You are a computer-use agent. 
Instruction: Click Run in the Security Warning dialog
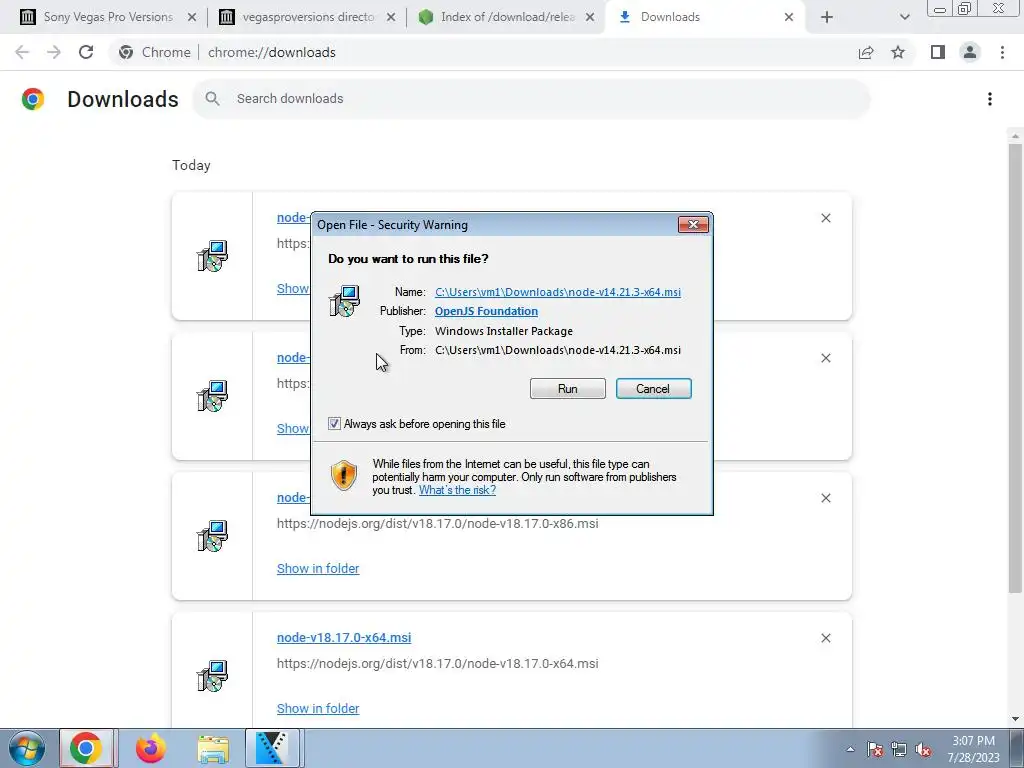[568, 389]
